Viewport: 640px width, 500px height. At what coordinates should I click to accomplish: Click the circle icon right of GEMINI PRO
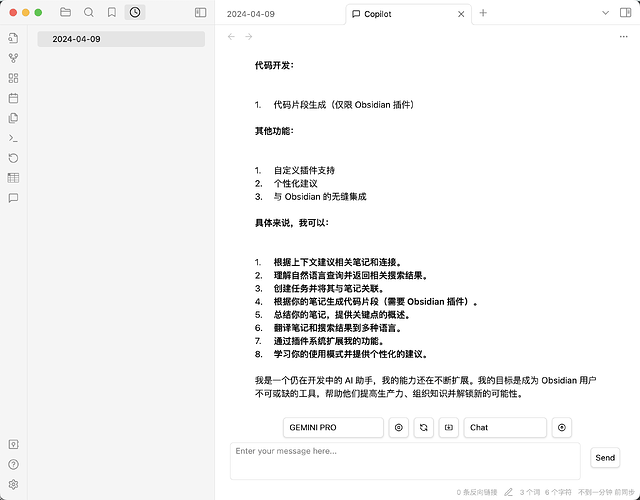(x=398, y=427)
